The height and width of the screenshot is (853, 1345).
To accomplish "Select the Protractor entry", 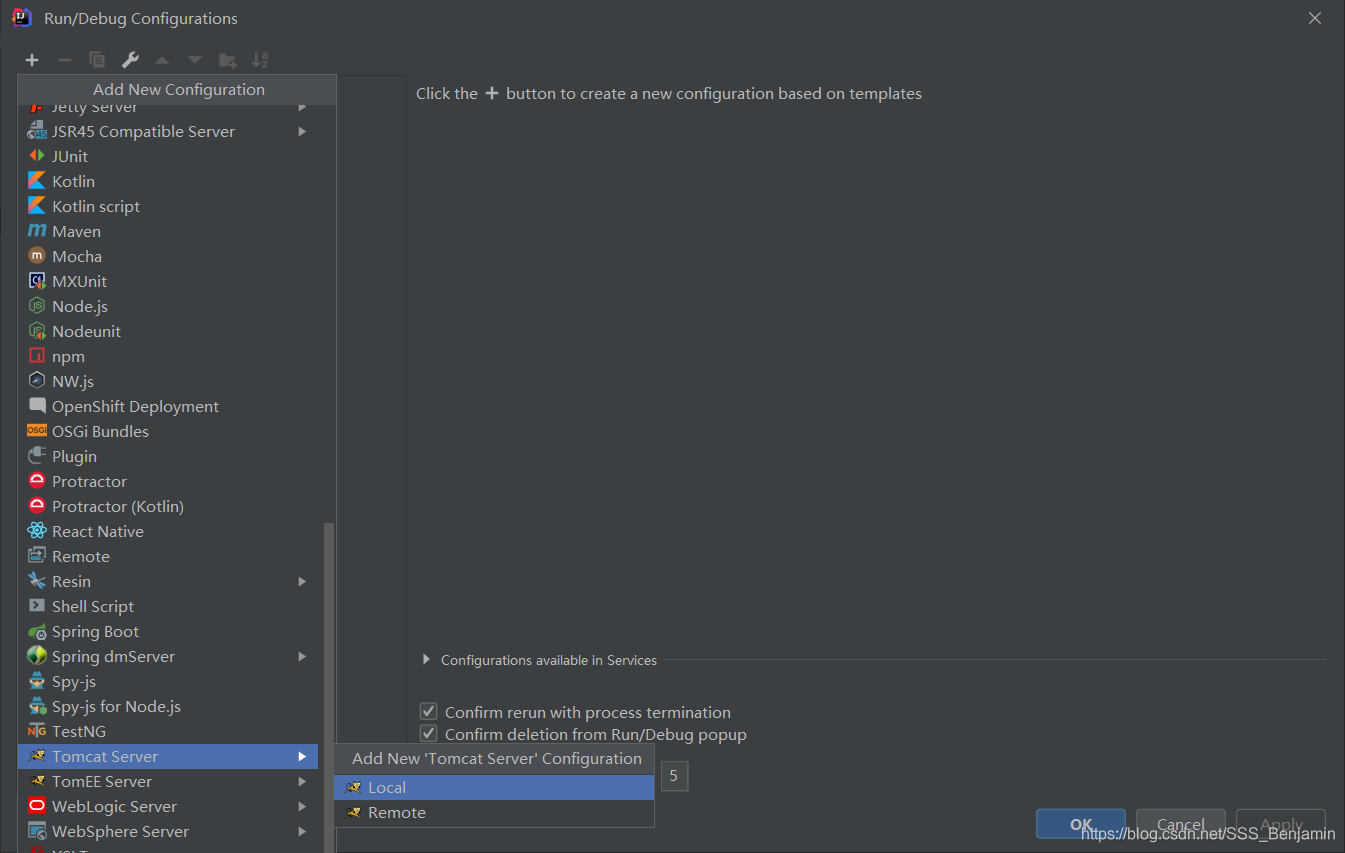I will [x=168, y=481].
